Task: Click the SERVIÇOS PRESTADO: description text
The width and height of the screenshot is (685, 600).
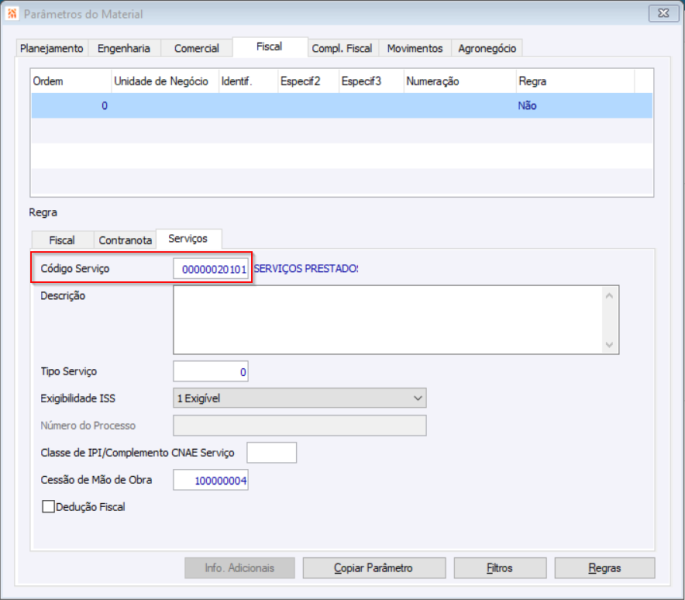Action: [x=306, y=269]
